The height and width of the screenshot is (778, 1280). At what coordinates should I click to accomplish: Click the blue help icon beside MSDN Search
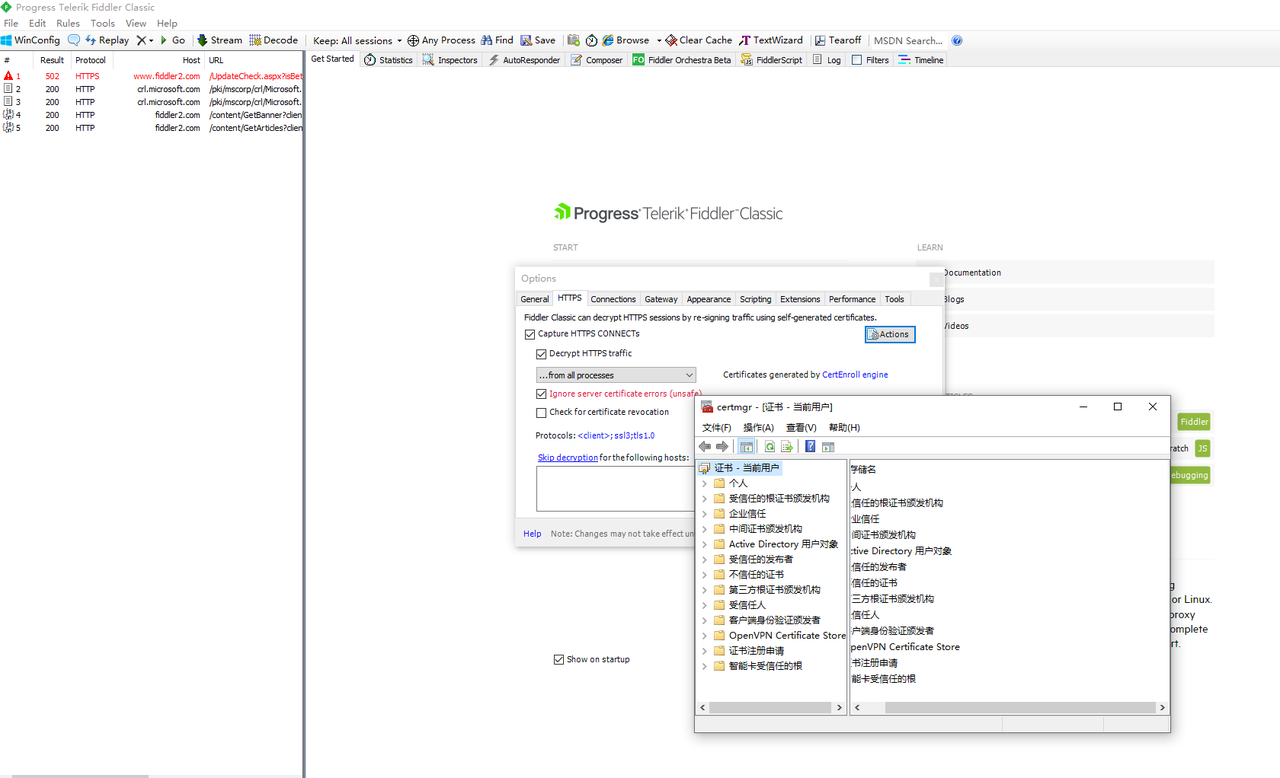point(957,41)
